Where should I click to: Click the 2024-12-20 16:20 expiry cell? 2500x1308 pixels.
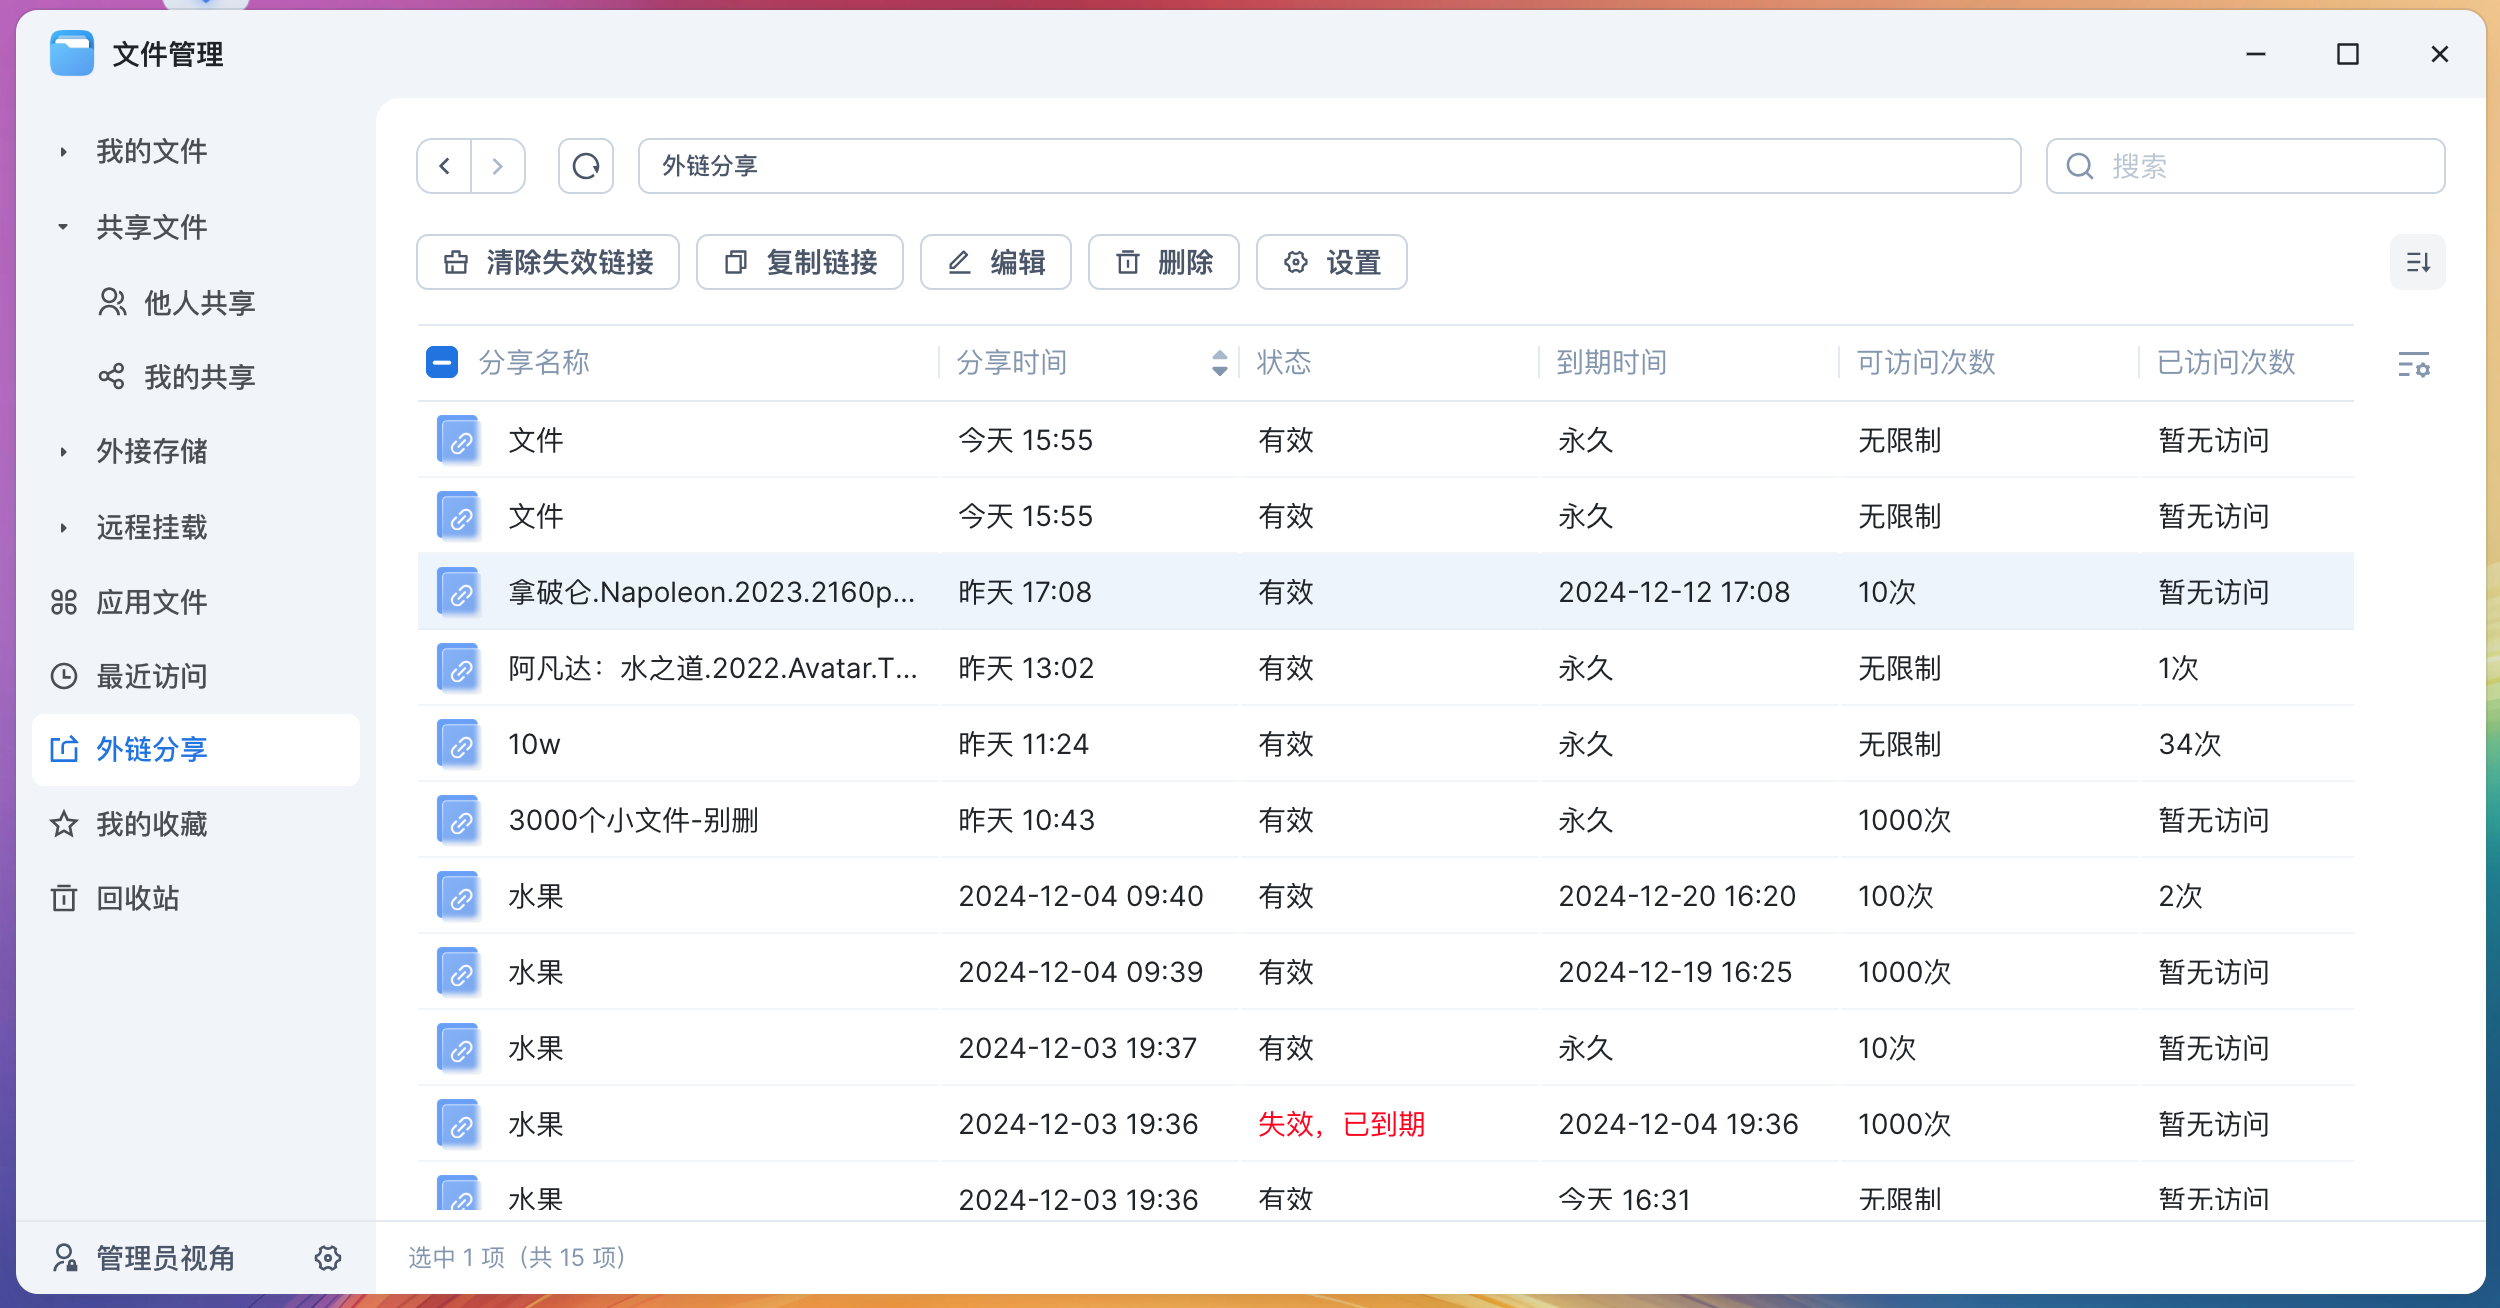coord(1677,896)
